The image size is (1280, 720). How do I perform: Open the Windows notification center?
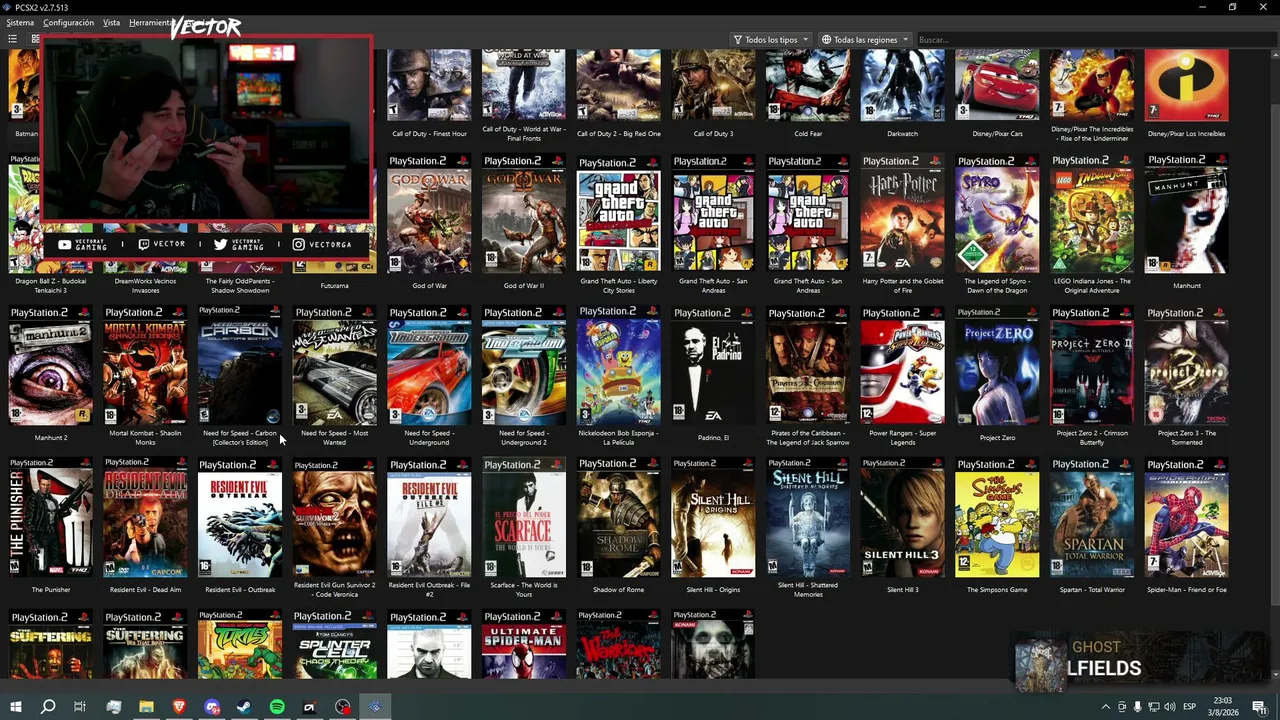point(1259,707)
